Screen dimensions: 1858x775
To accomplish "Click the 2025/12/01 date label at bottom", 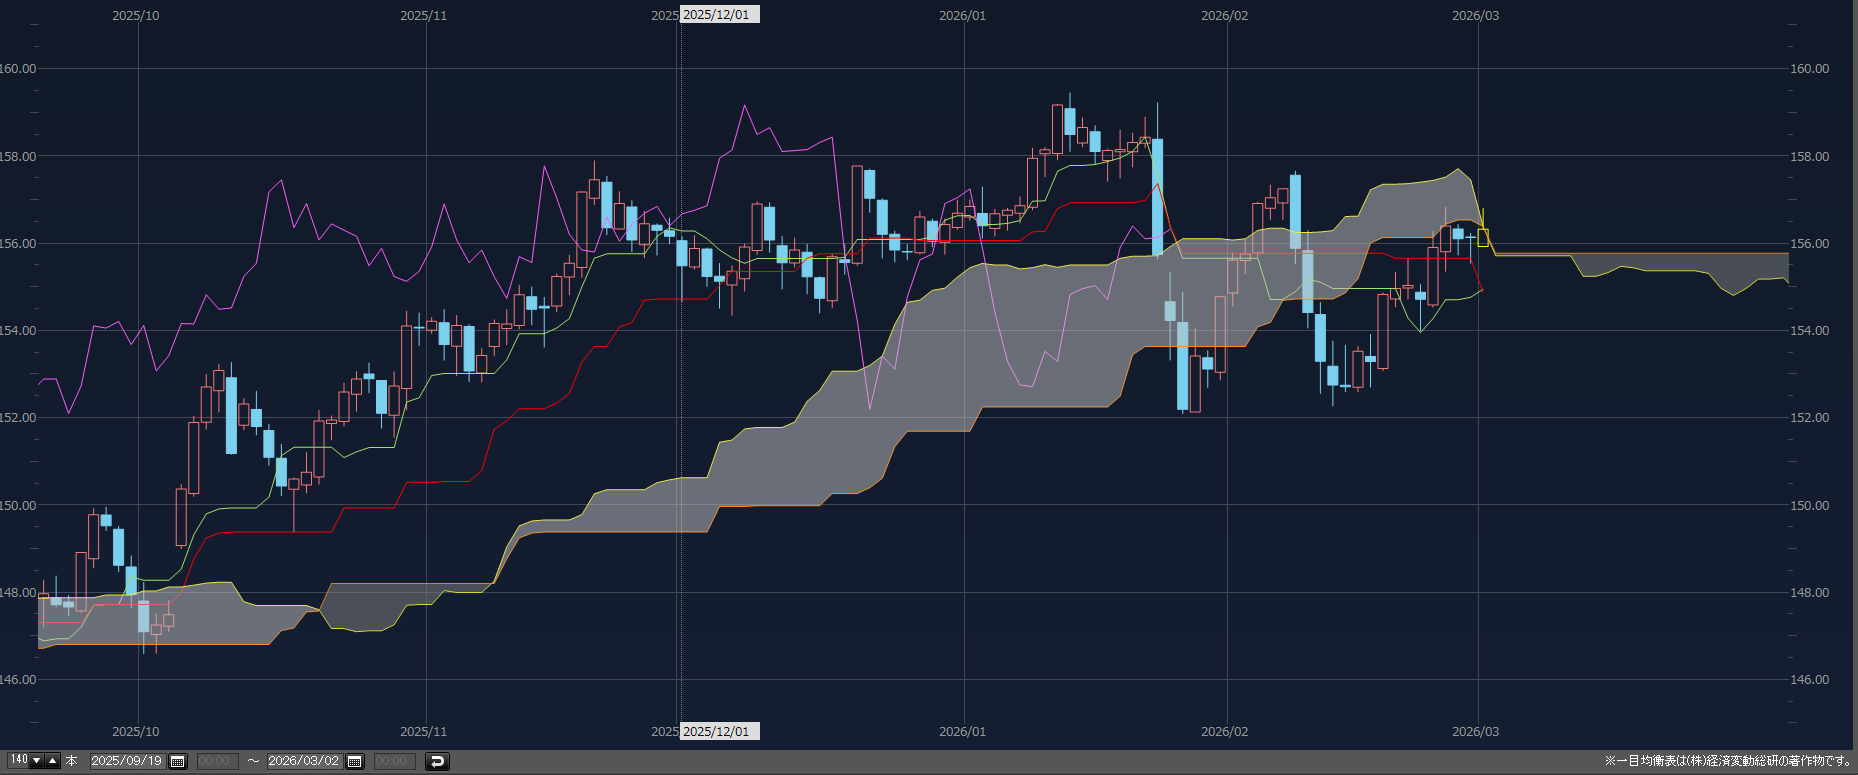I will tap(717, 731).
